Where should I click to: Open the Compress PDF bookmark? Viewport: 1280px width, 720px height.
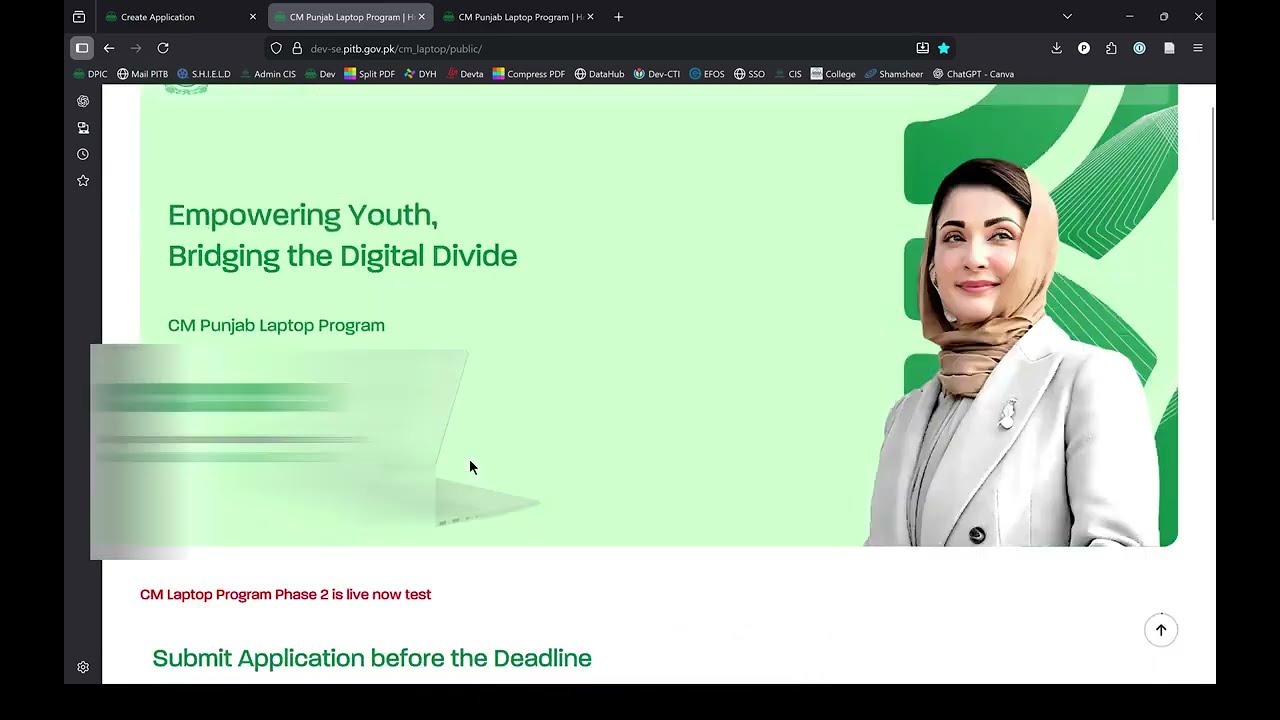[529, 74]
